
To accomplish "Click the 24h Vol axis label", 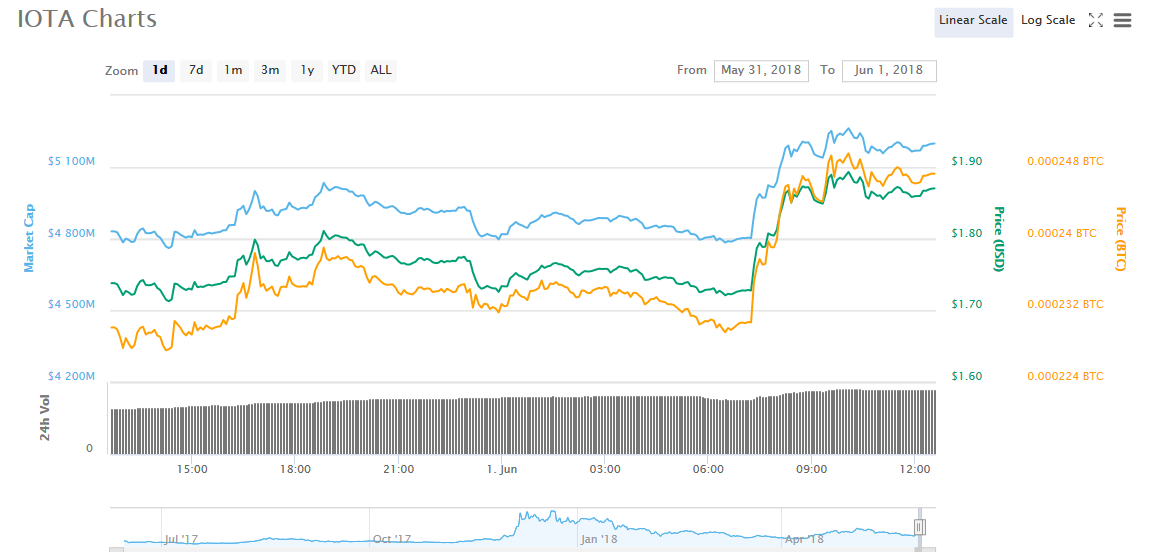I will coord(45,418).
